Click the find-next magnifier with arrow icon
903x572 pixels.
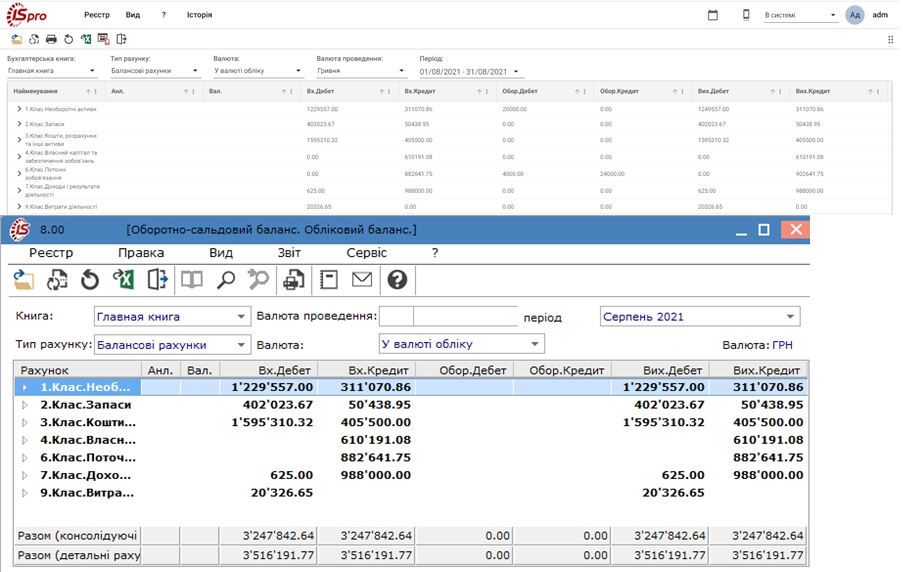(258, 280)
